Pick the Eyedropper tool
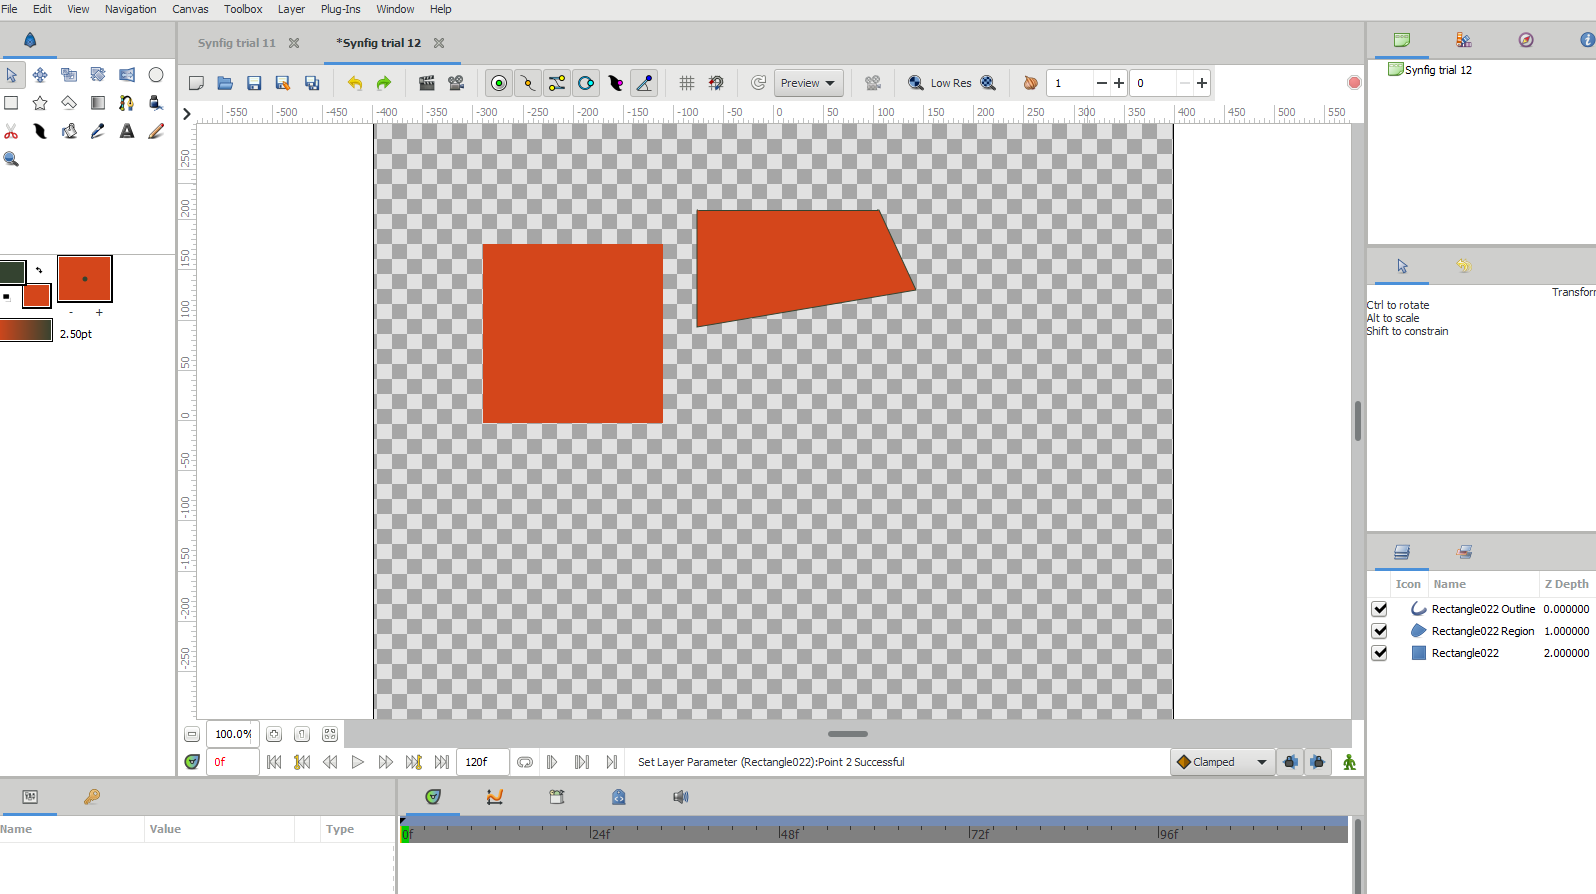 pyautogui.click(x=98, y=131)
